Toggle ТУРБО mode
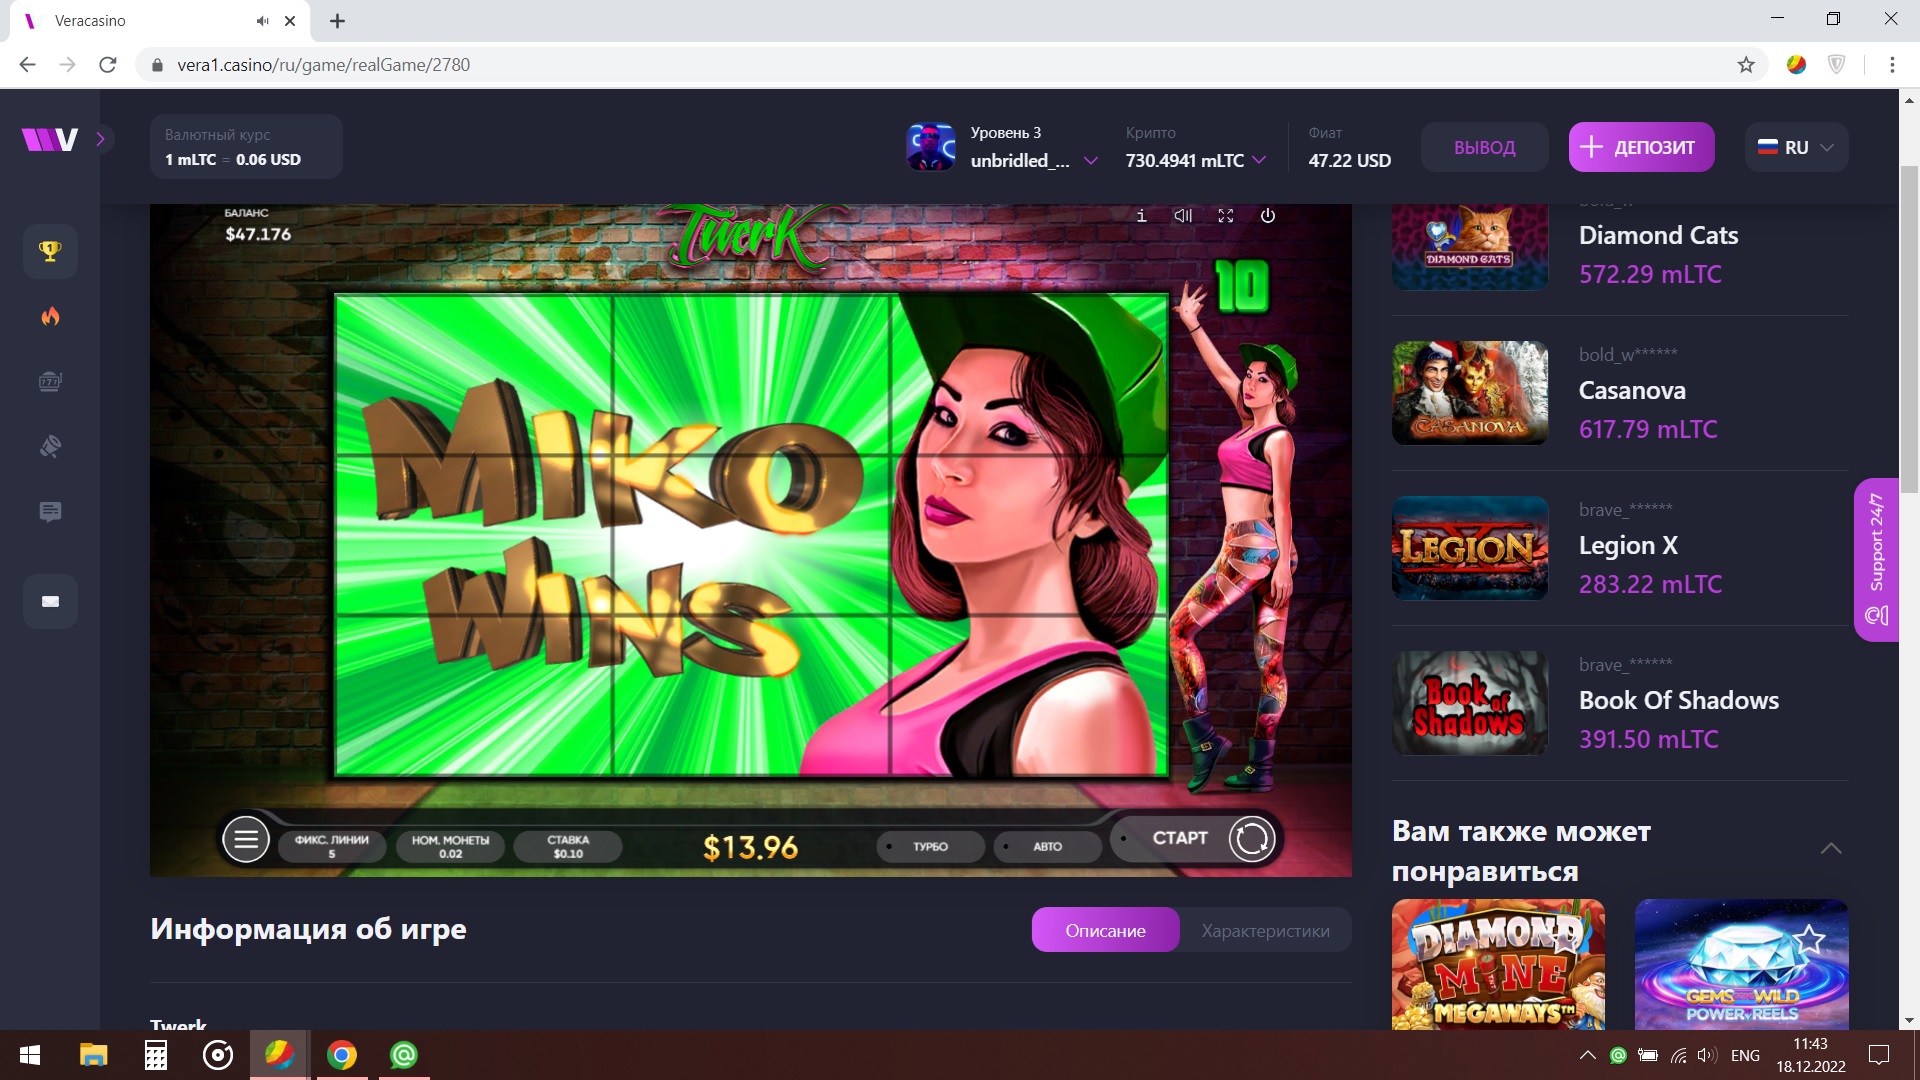This screenshot has height=1080, width=1920. tap(929, 846)
